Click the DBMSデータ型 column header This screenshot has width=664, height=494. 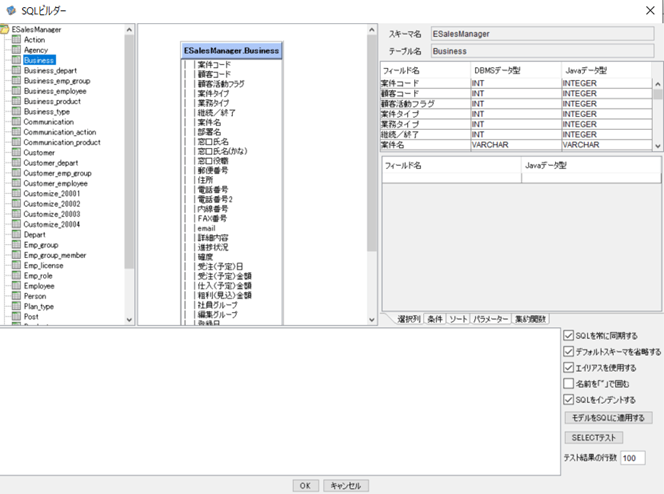point(516,70)
